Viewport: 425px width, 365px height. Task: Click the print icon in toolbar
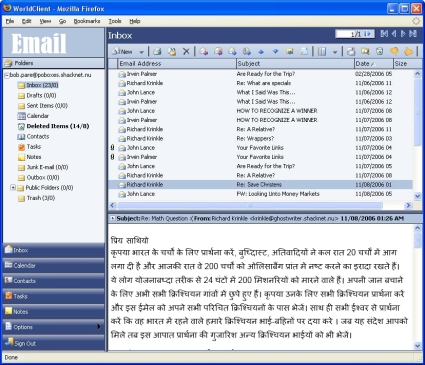(x=157, y=51)
